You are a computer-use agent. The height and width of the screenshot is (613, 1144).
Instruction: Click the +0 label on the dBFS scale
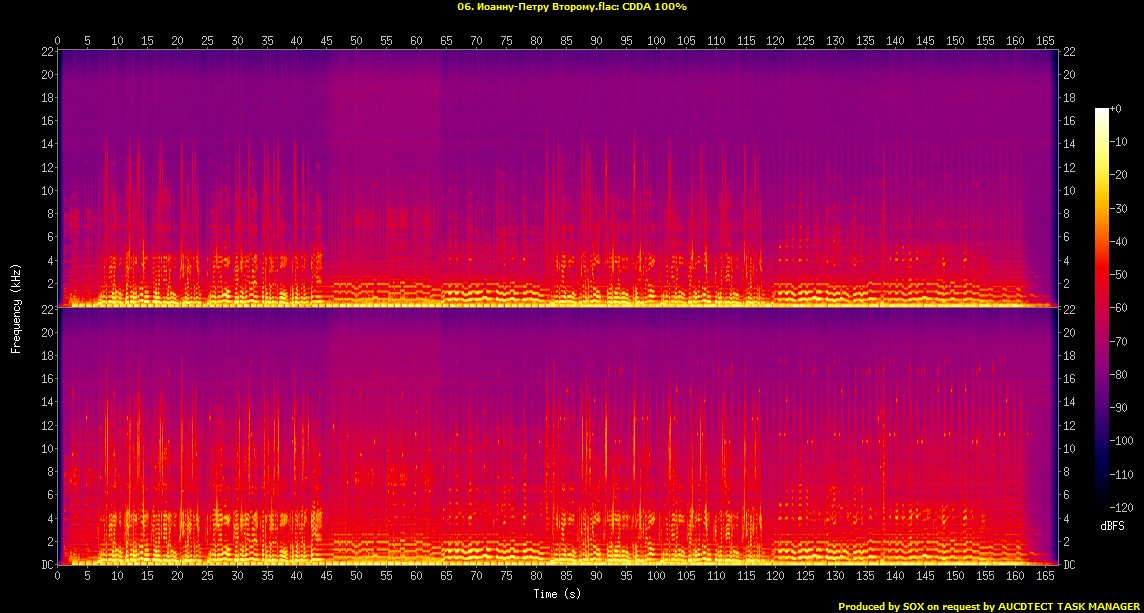pos(1116,109)
